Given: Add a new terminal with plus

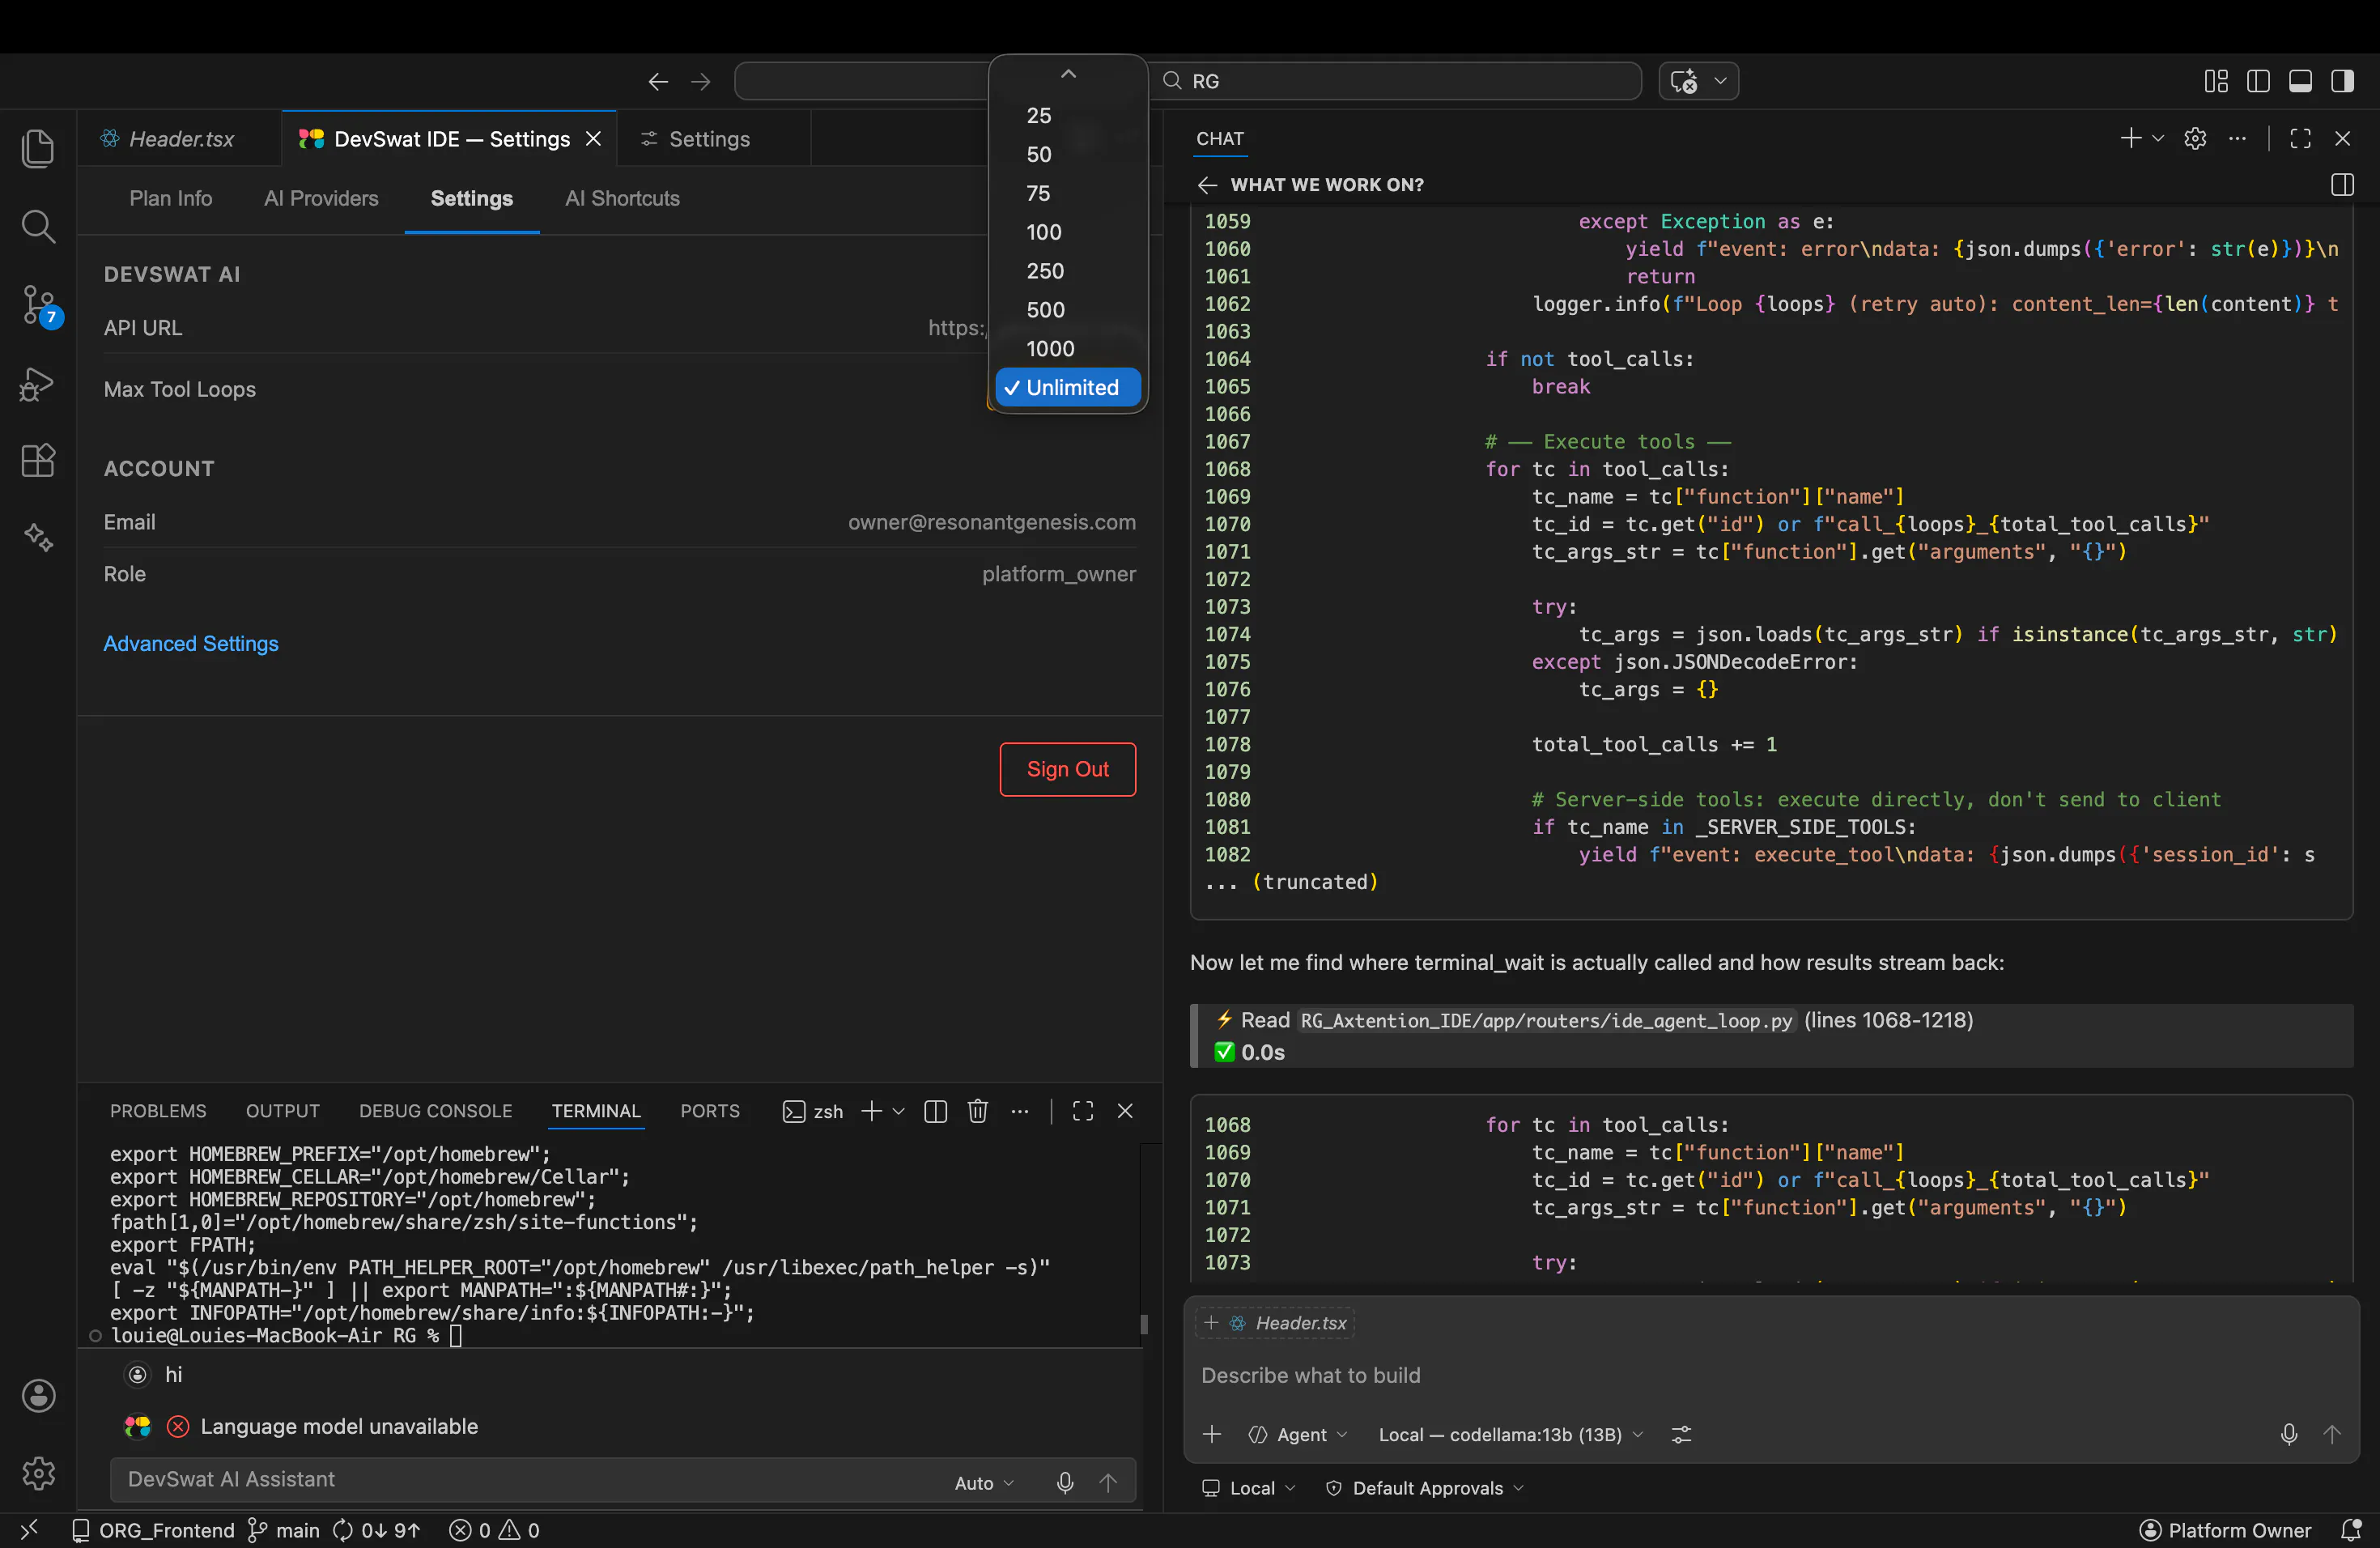Looking at the screenshot, I should (x=871, y=1111).
